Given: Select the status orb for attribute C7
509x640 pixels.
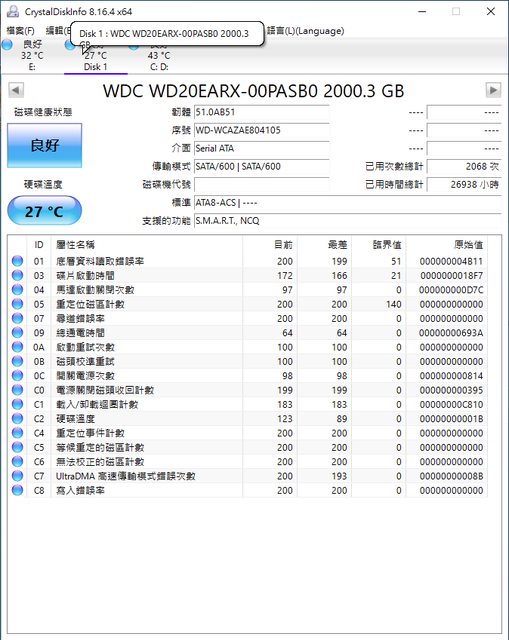Looking at the screenshot, I should click(x=17, y=476).
